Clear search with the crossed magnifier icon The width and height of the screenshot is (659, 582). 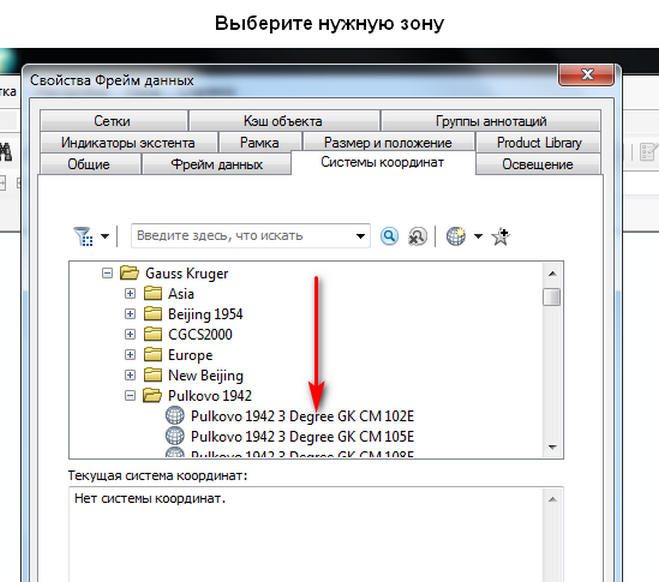click(417, 236)
